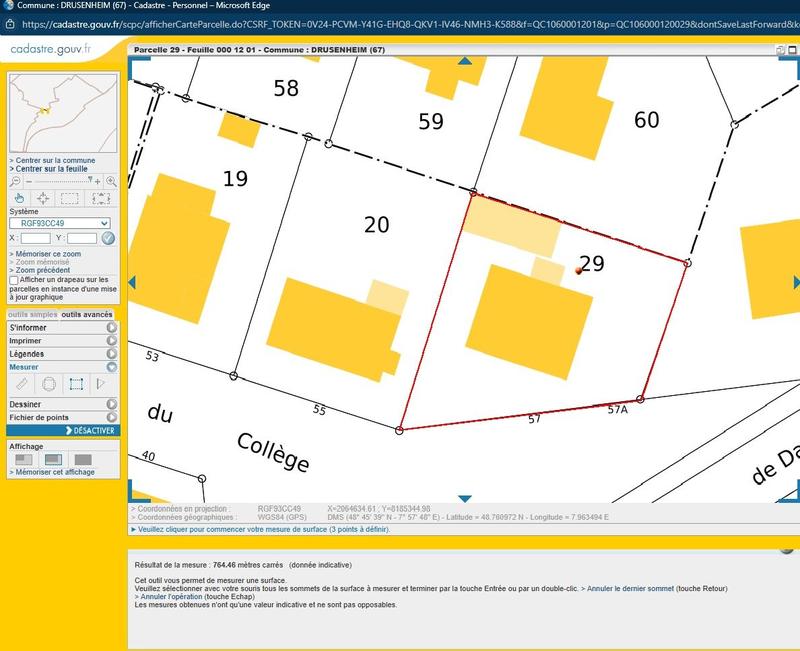Switch to the 'outils simples' tab
Viewport: 800px width, 651px height.
click(32, 315)
